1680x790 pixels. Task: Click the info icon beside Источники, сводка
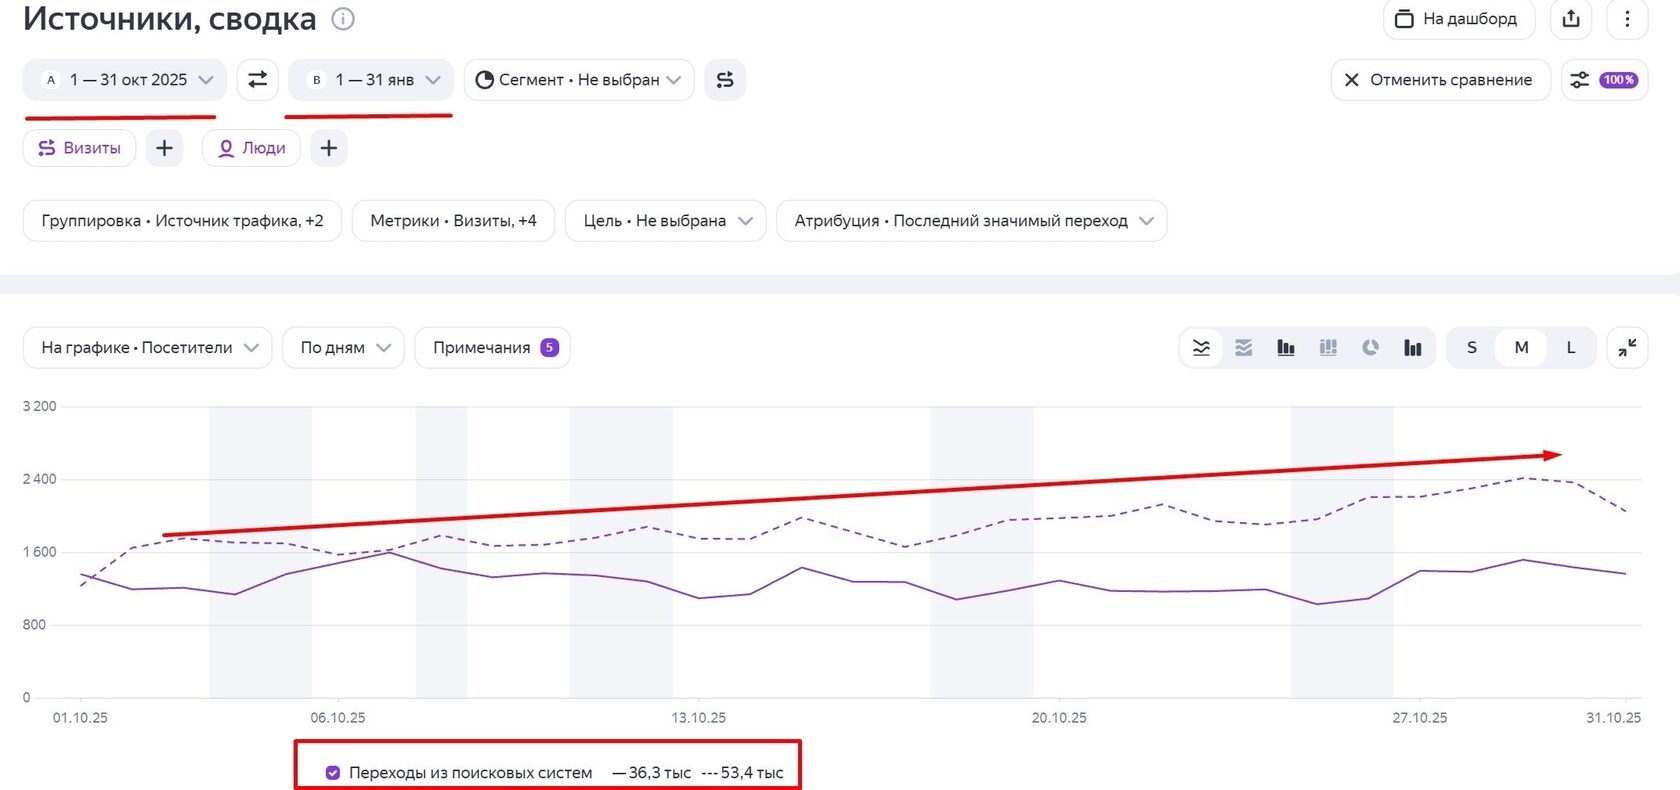click(343, 19)
